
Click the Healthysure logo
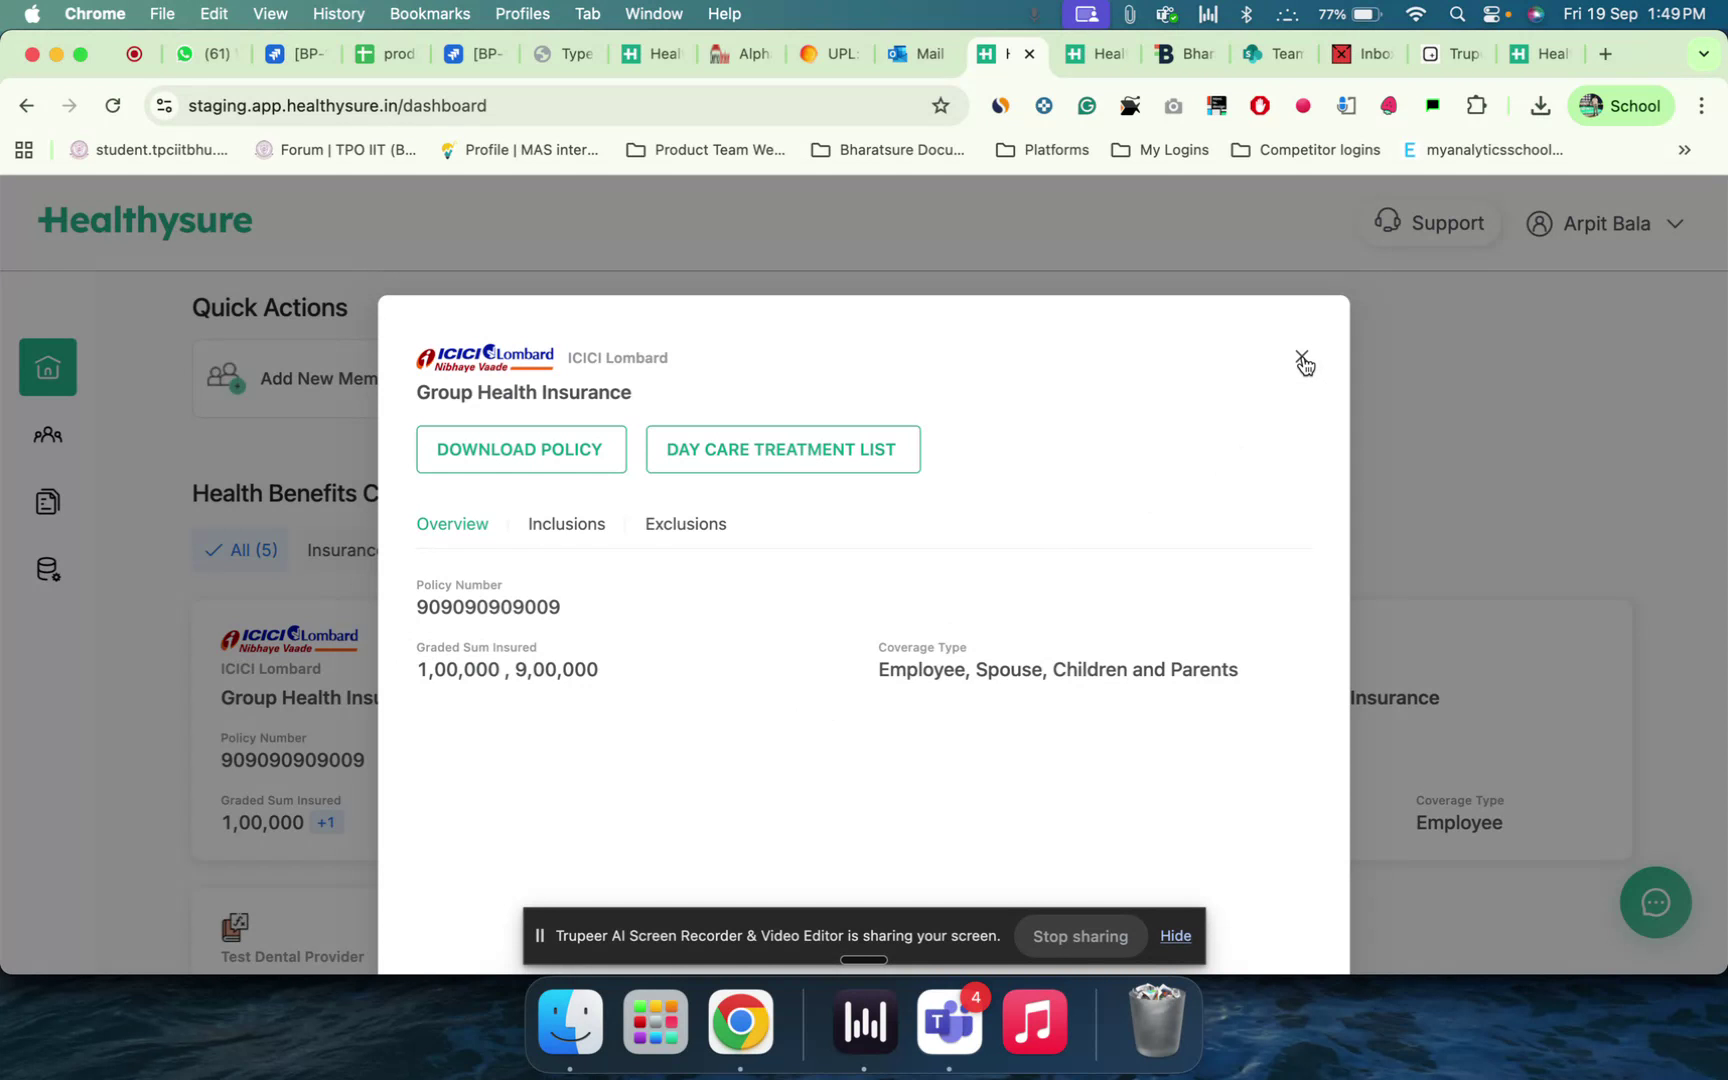pyautogui.click(x=145, y=221)
